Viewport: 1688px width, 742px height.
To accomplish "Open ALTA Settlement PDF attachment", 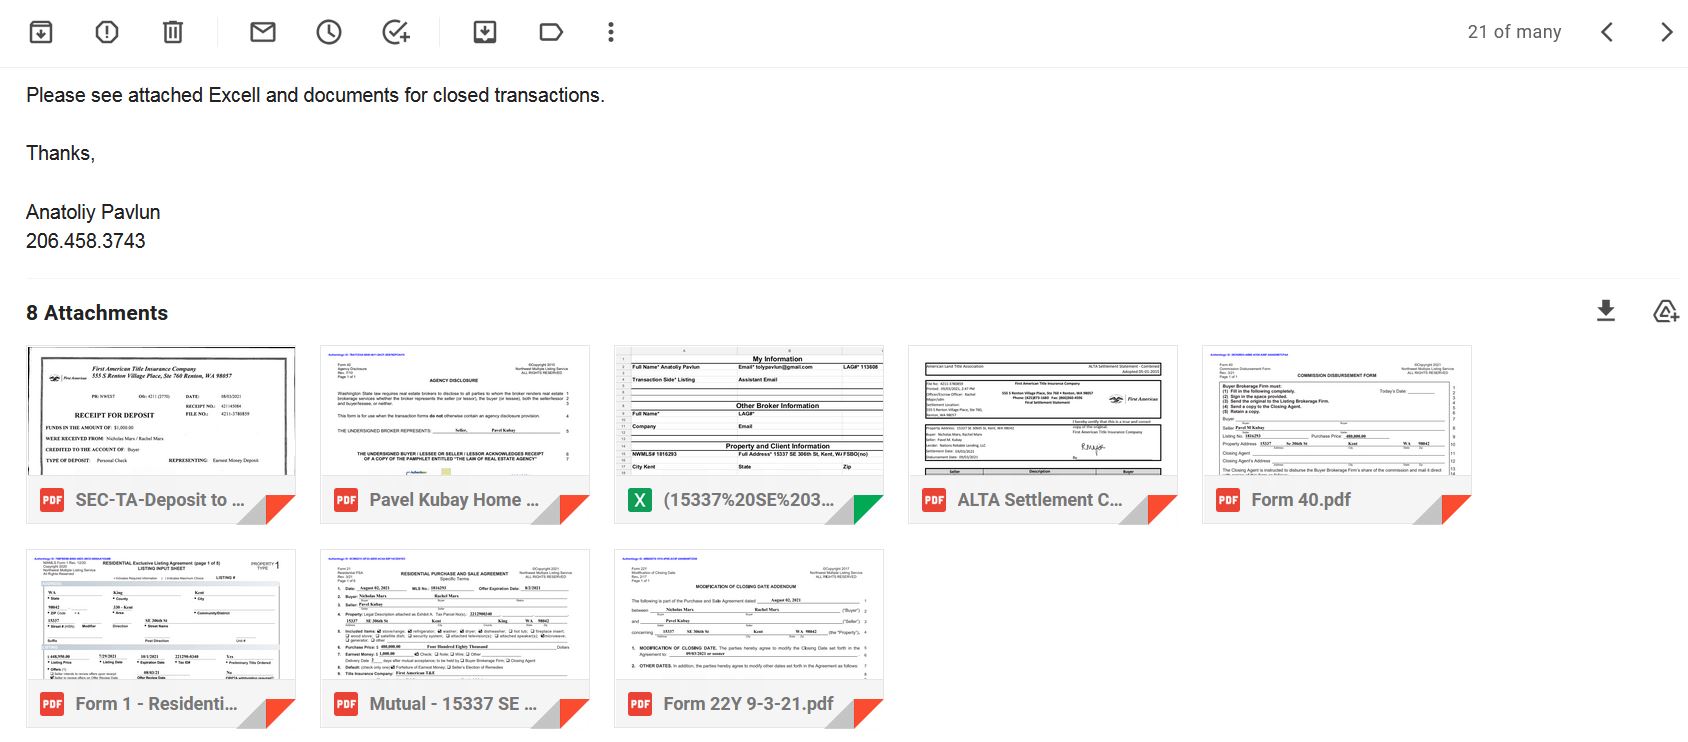I will point(1043,434).
